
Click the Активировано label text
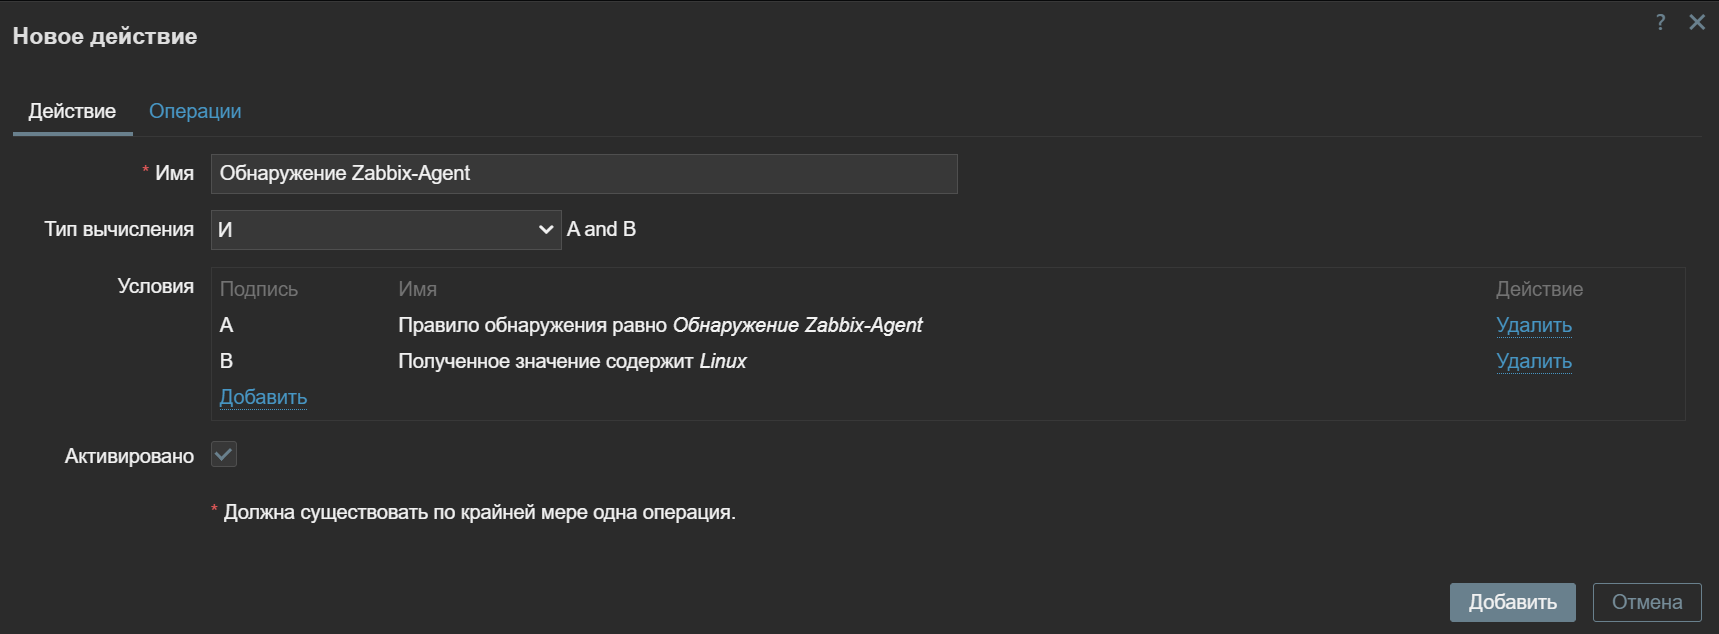(x=129, y=456)
